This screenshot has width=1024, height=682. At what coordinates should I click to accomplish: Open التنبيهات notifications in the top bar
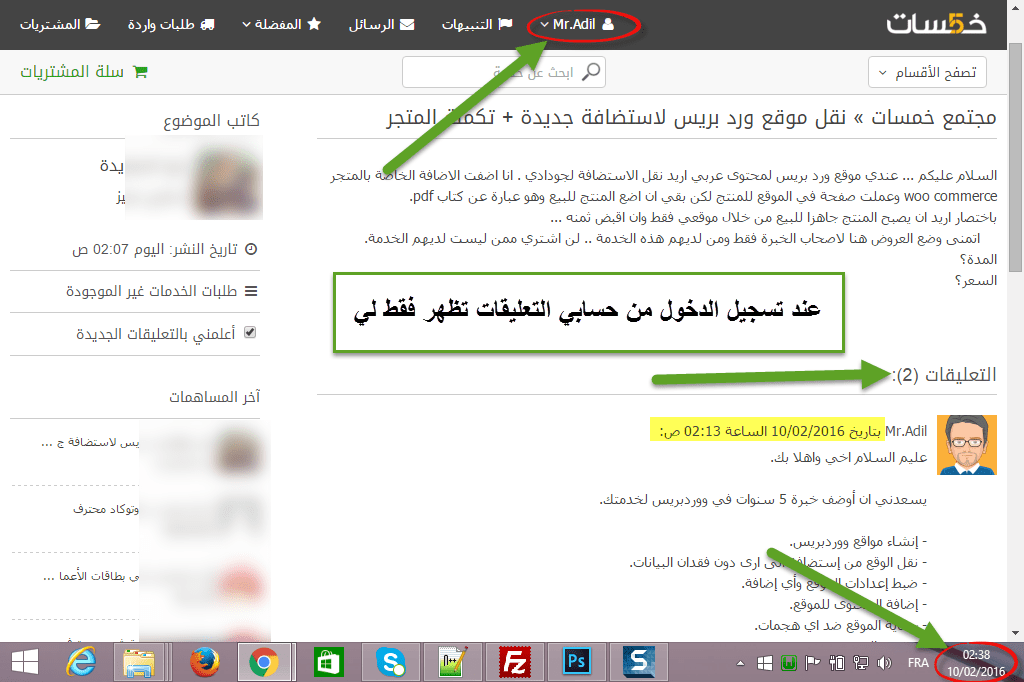click(x=479, y=23)
